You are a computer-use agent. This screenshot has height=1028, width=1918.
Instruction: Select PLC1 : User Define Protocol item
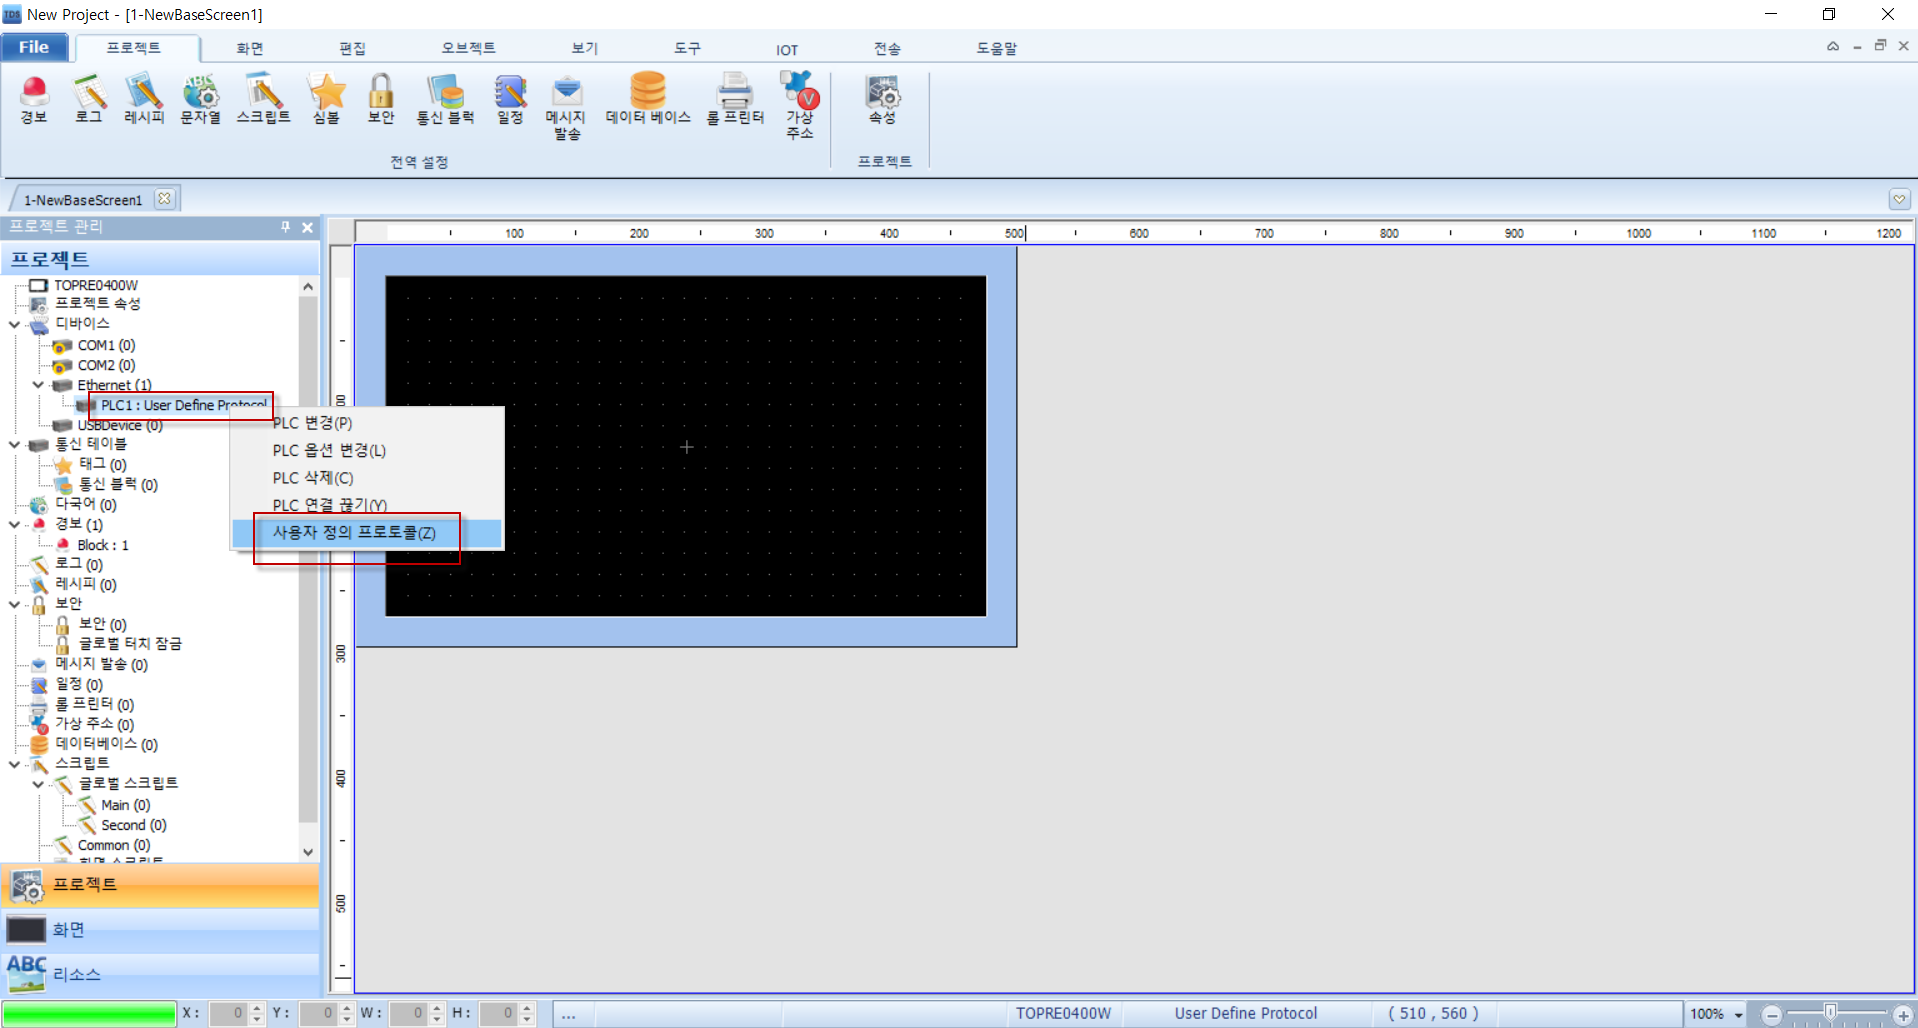click(184, 405)
